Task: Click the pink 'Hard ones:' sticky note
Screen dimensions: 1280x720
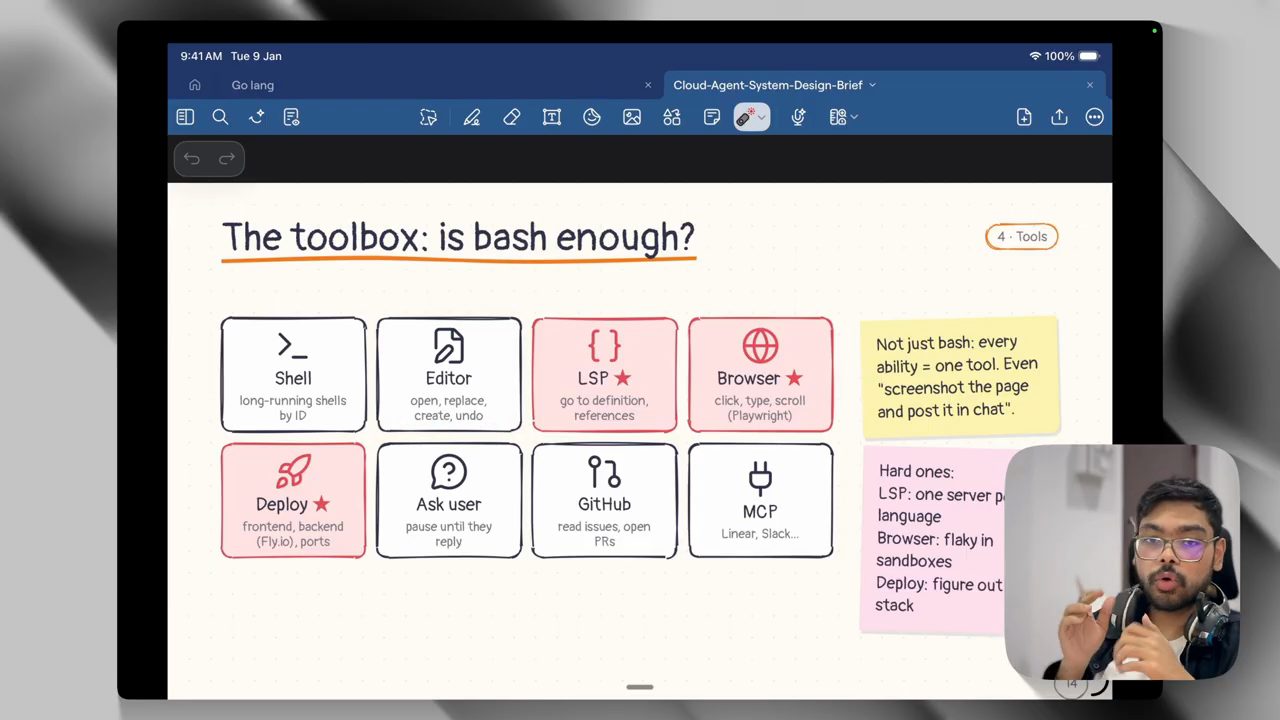Action: (934, 539)
